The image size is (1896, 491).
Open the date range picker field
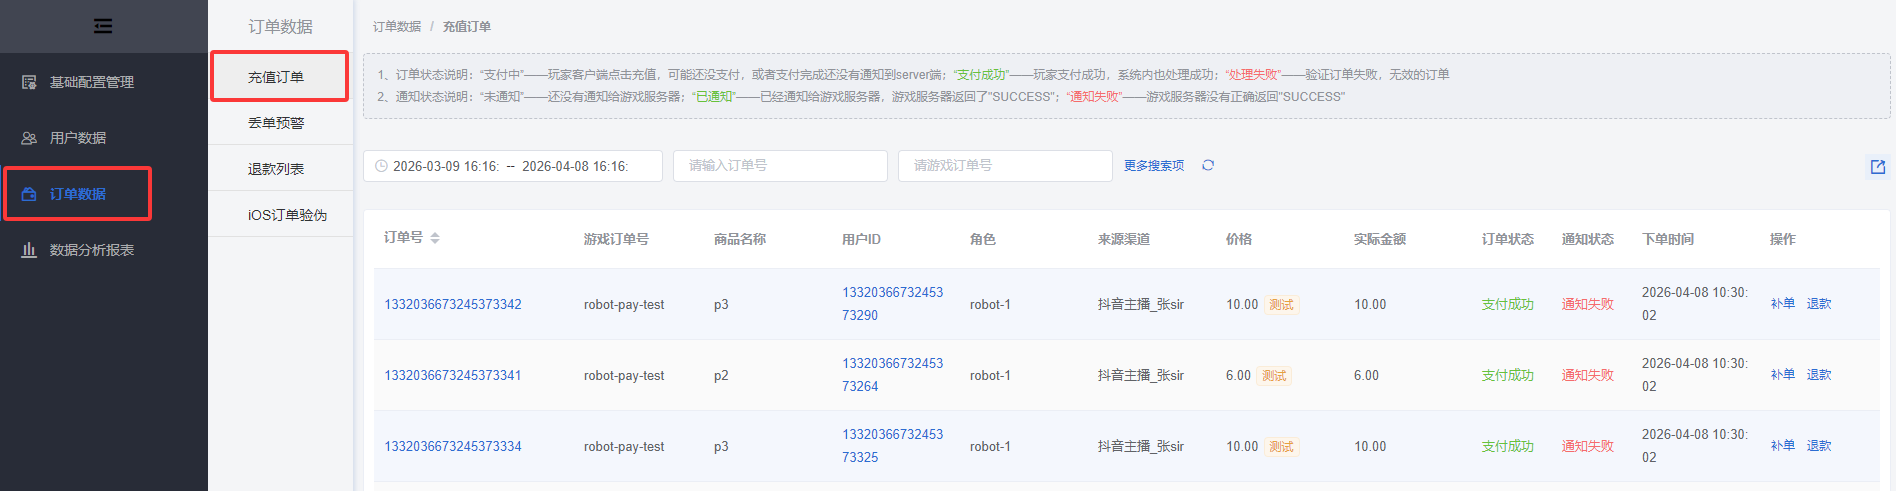[513, 166]
